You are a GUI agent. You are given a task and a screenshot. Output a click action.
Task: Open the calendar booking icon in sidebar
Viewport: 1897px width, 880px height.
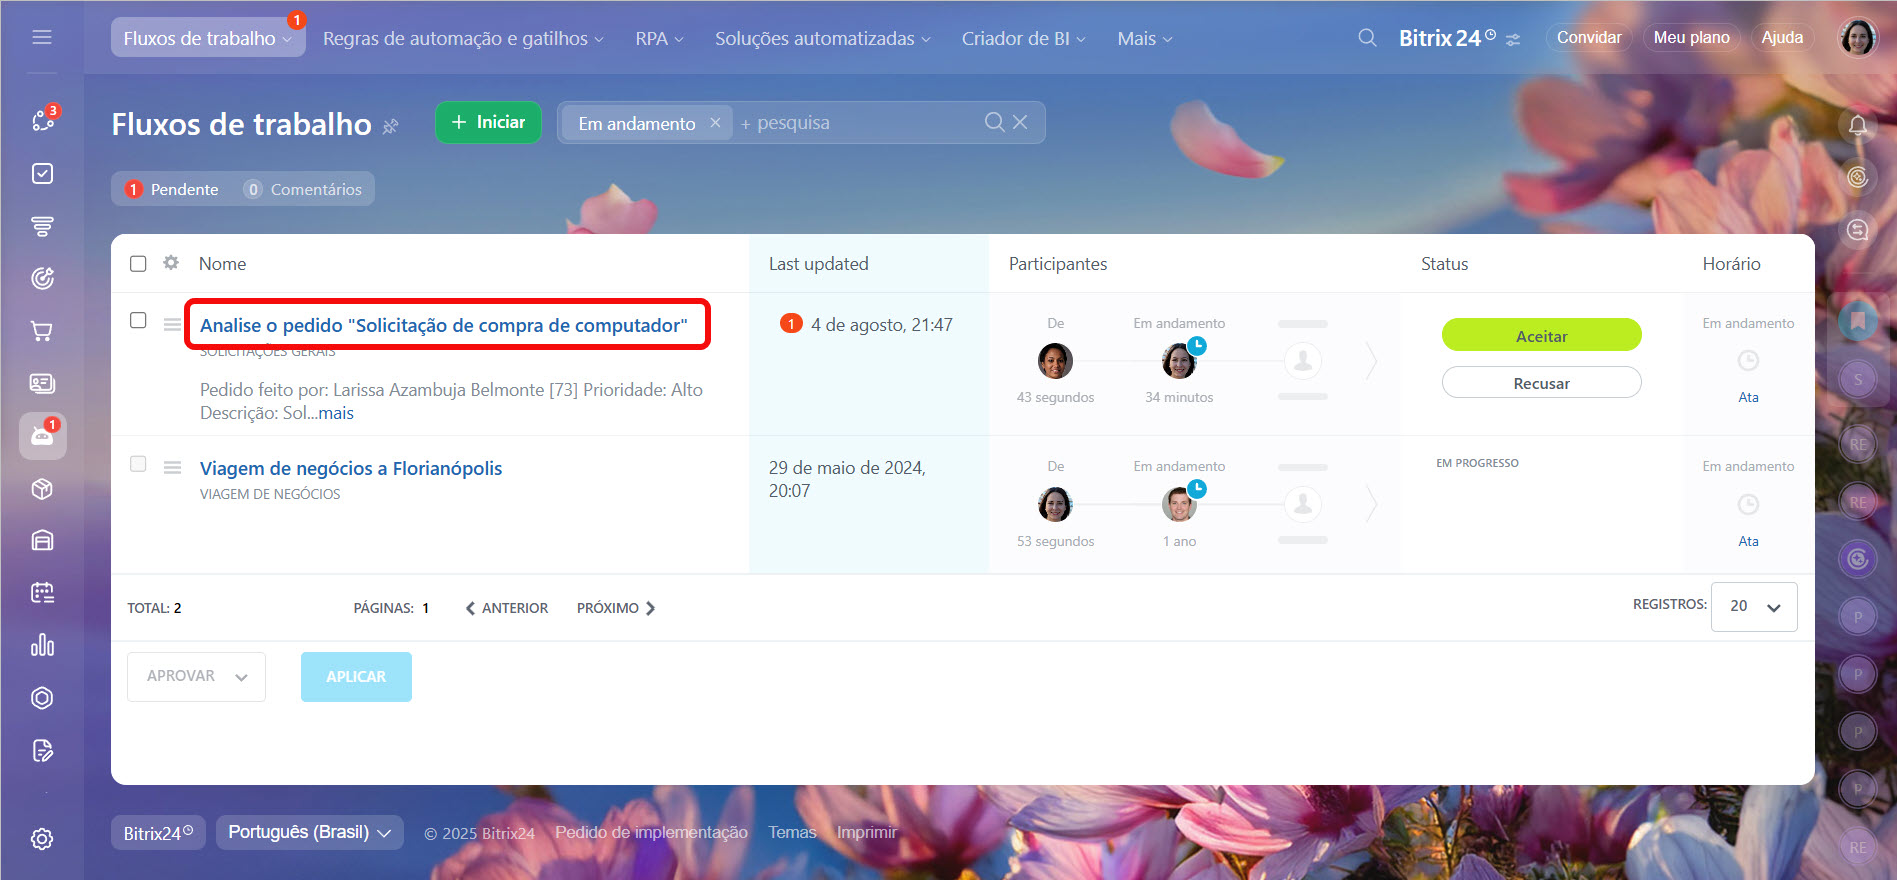coord(42,593)
